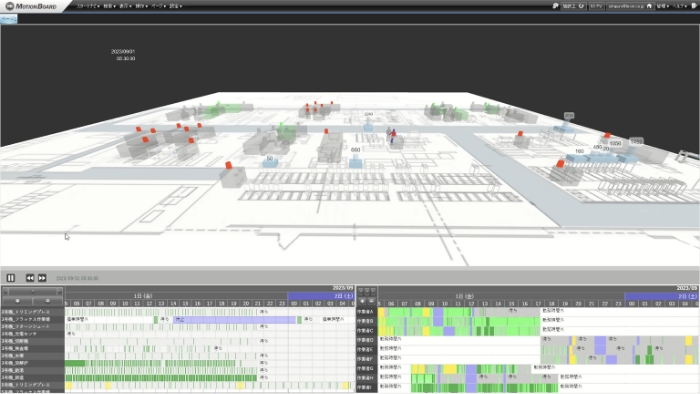The width and height of the screenshot is (700, 394).
Task: Select the 2号機_トリミングプレス equipment row
Action: [x=32, y=312]
